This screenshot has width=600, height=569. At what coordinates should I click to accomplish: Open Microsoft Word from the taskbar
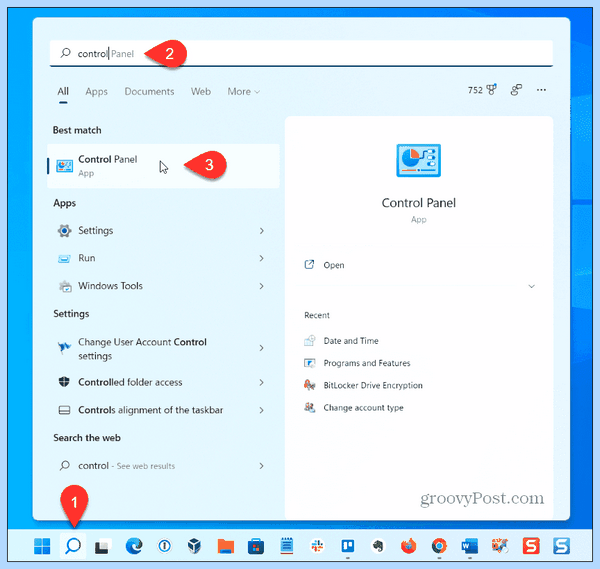click(x=470, y=546)
